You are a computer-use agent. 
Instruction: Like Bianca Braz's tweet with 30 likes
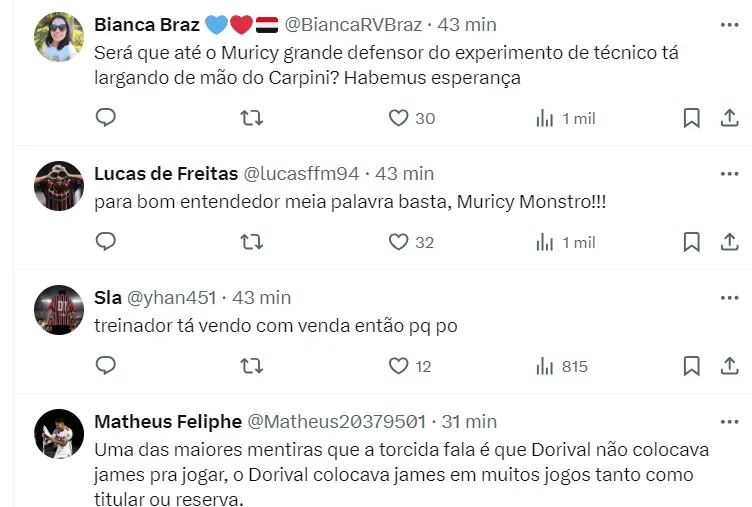pyautogui.click(x=399, y=118)
